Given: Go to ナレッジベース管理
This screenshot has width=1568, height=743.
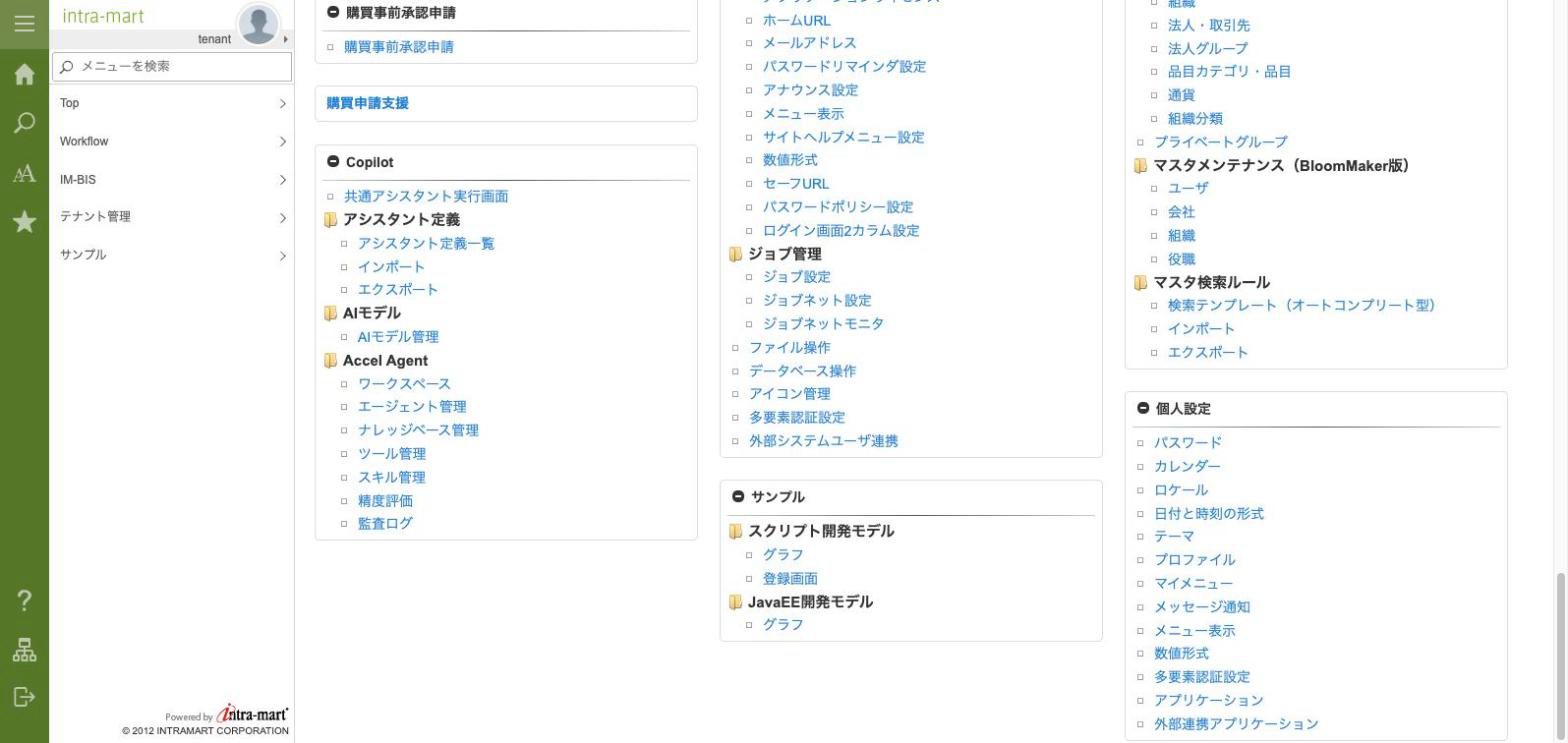Looking at the screenshot, I should point(418,430).
